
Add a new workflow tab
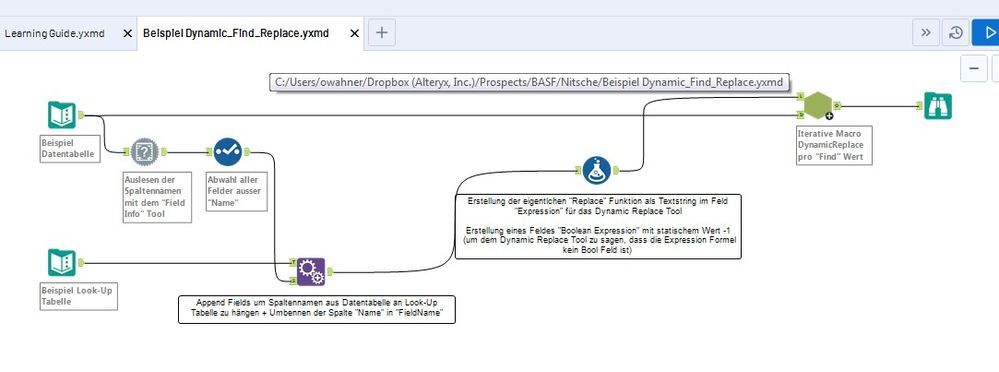click(x=382, y=32)
